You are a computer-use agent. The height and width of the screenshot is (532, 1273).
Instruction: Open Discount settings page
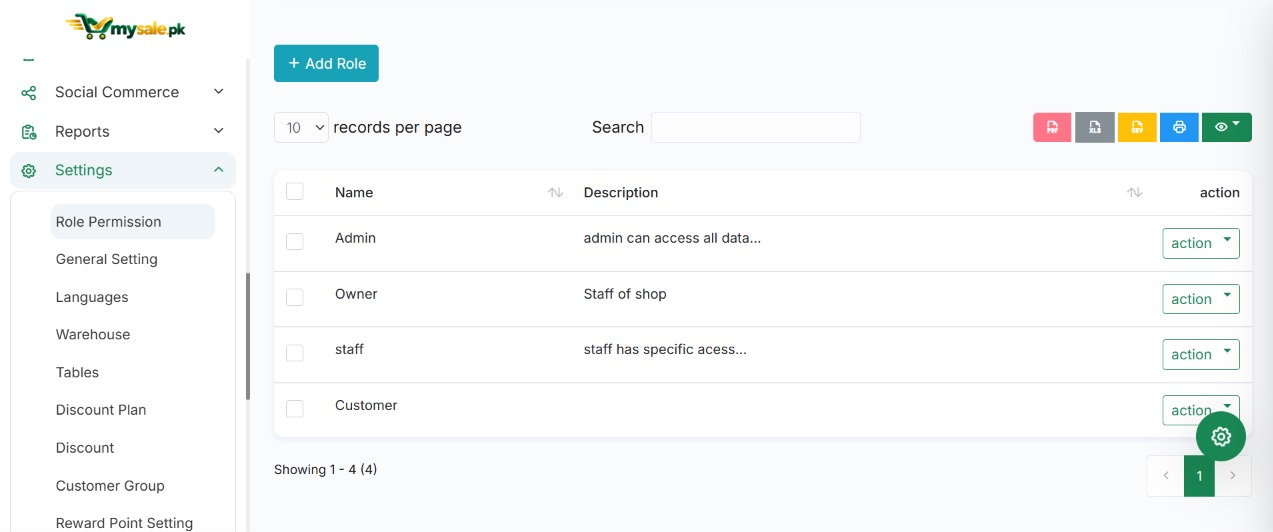coord(85,448)
